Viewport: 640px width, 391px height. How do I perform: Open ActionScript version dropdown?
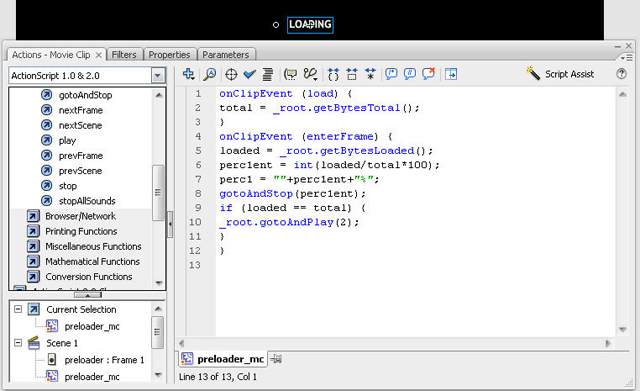tap(158, 76)
